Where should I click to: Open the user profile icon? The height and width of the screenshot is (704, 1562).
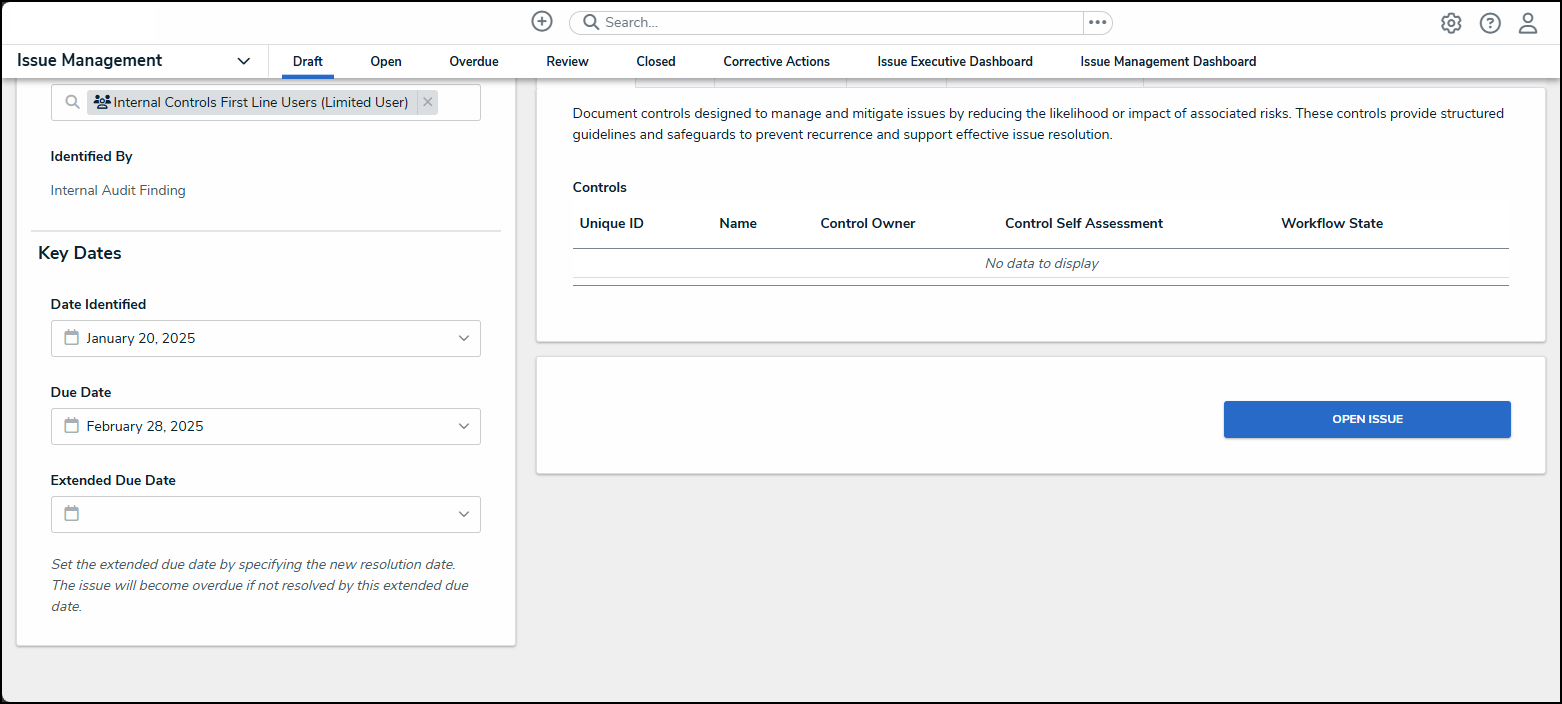(1528, 23)
